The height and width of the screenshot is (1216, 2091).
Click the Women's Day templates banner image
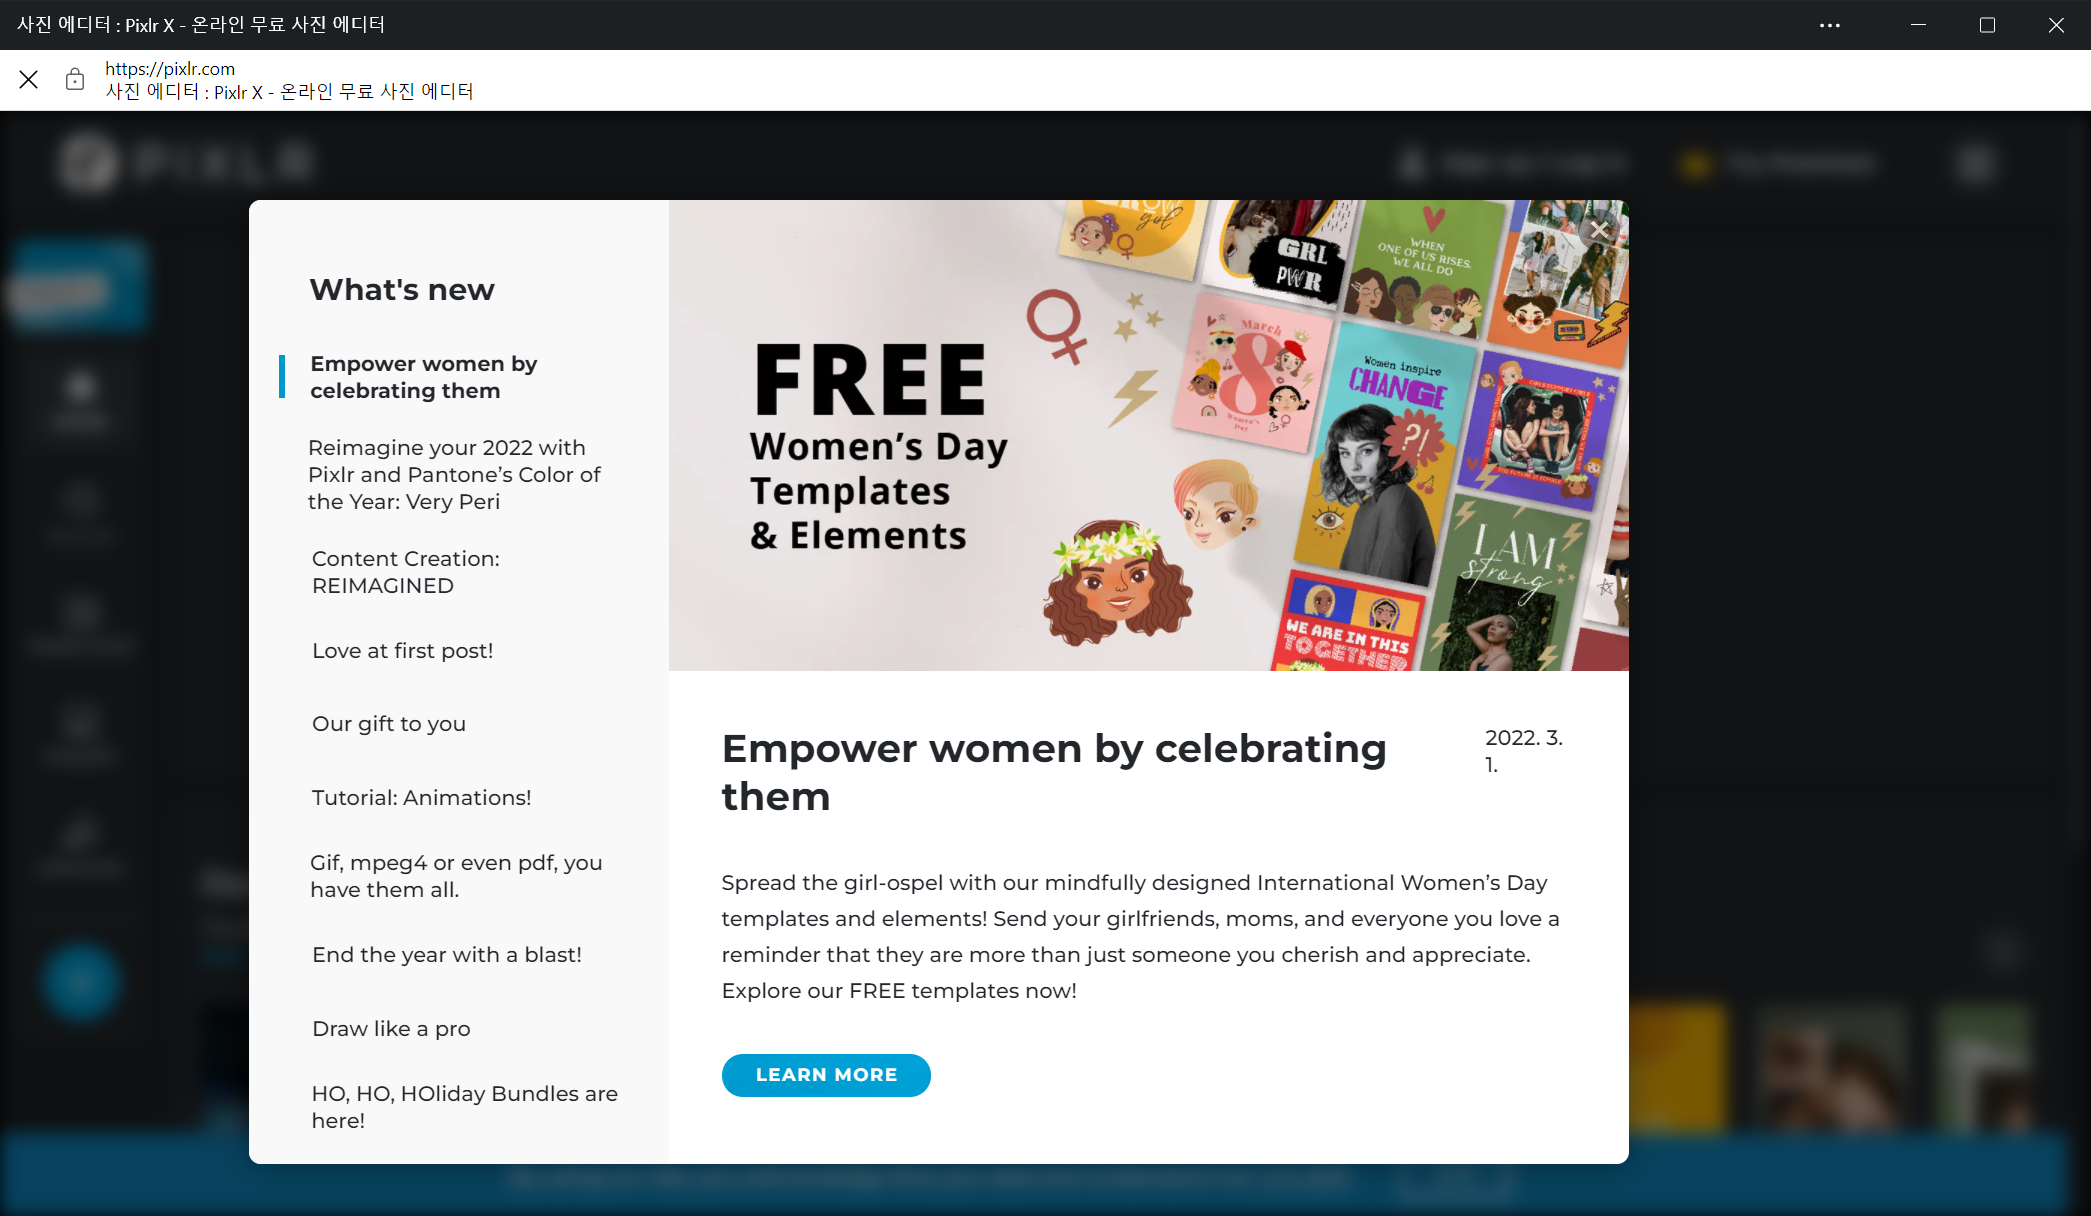pos(1148,435)
